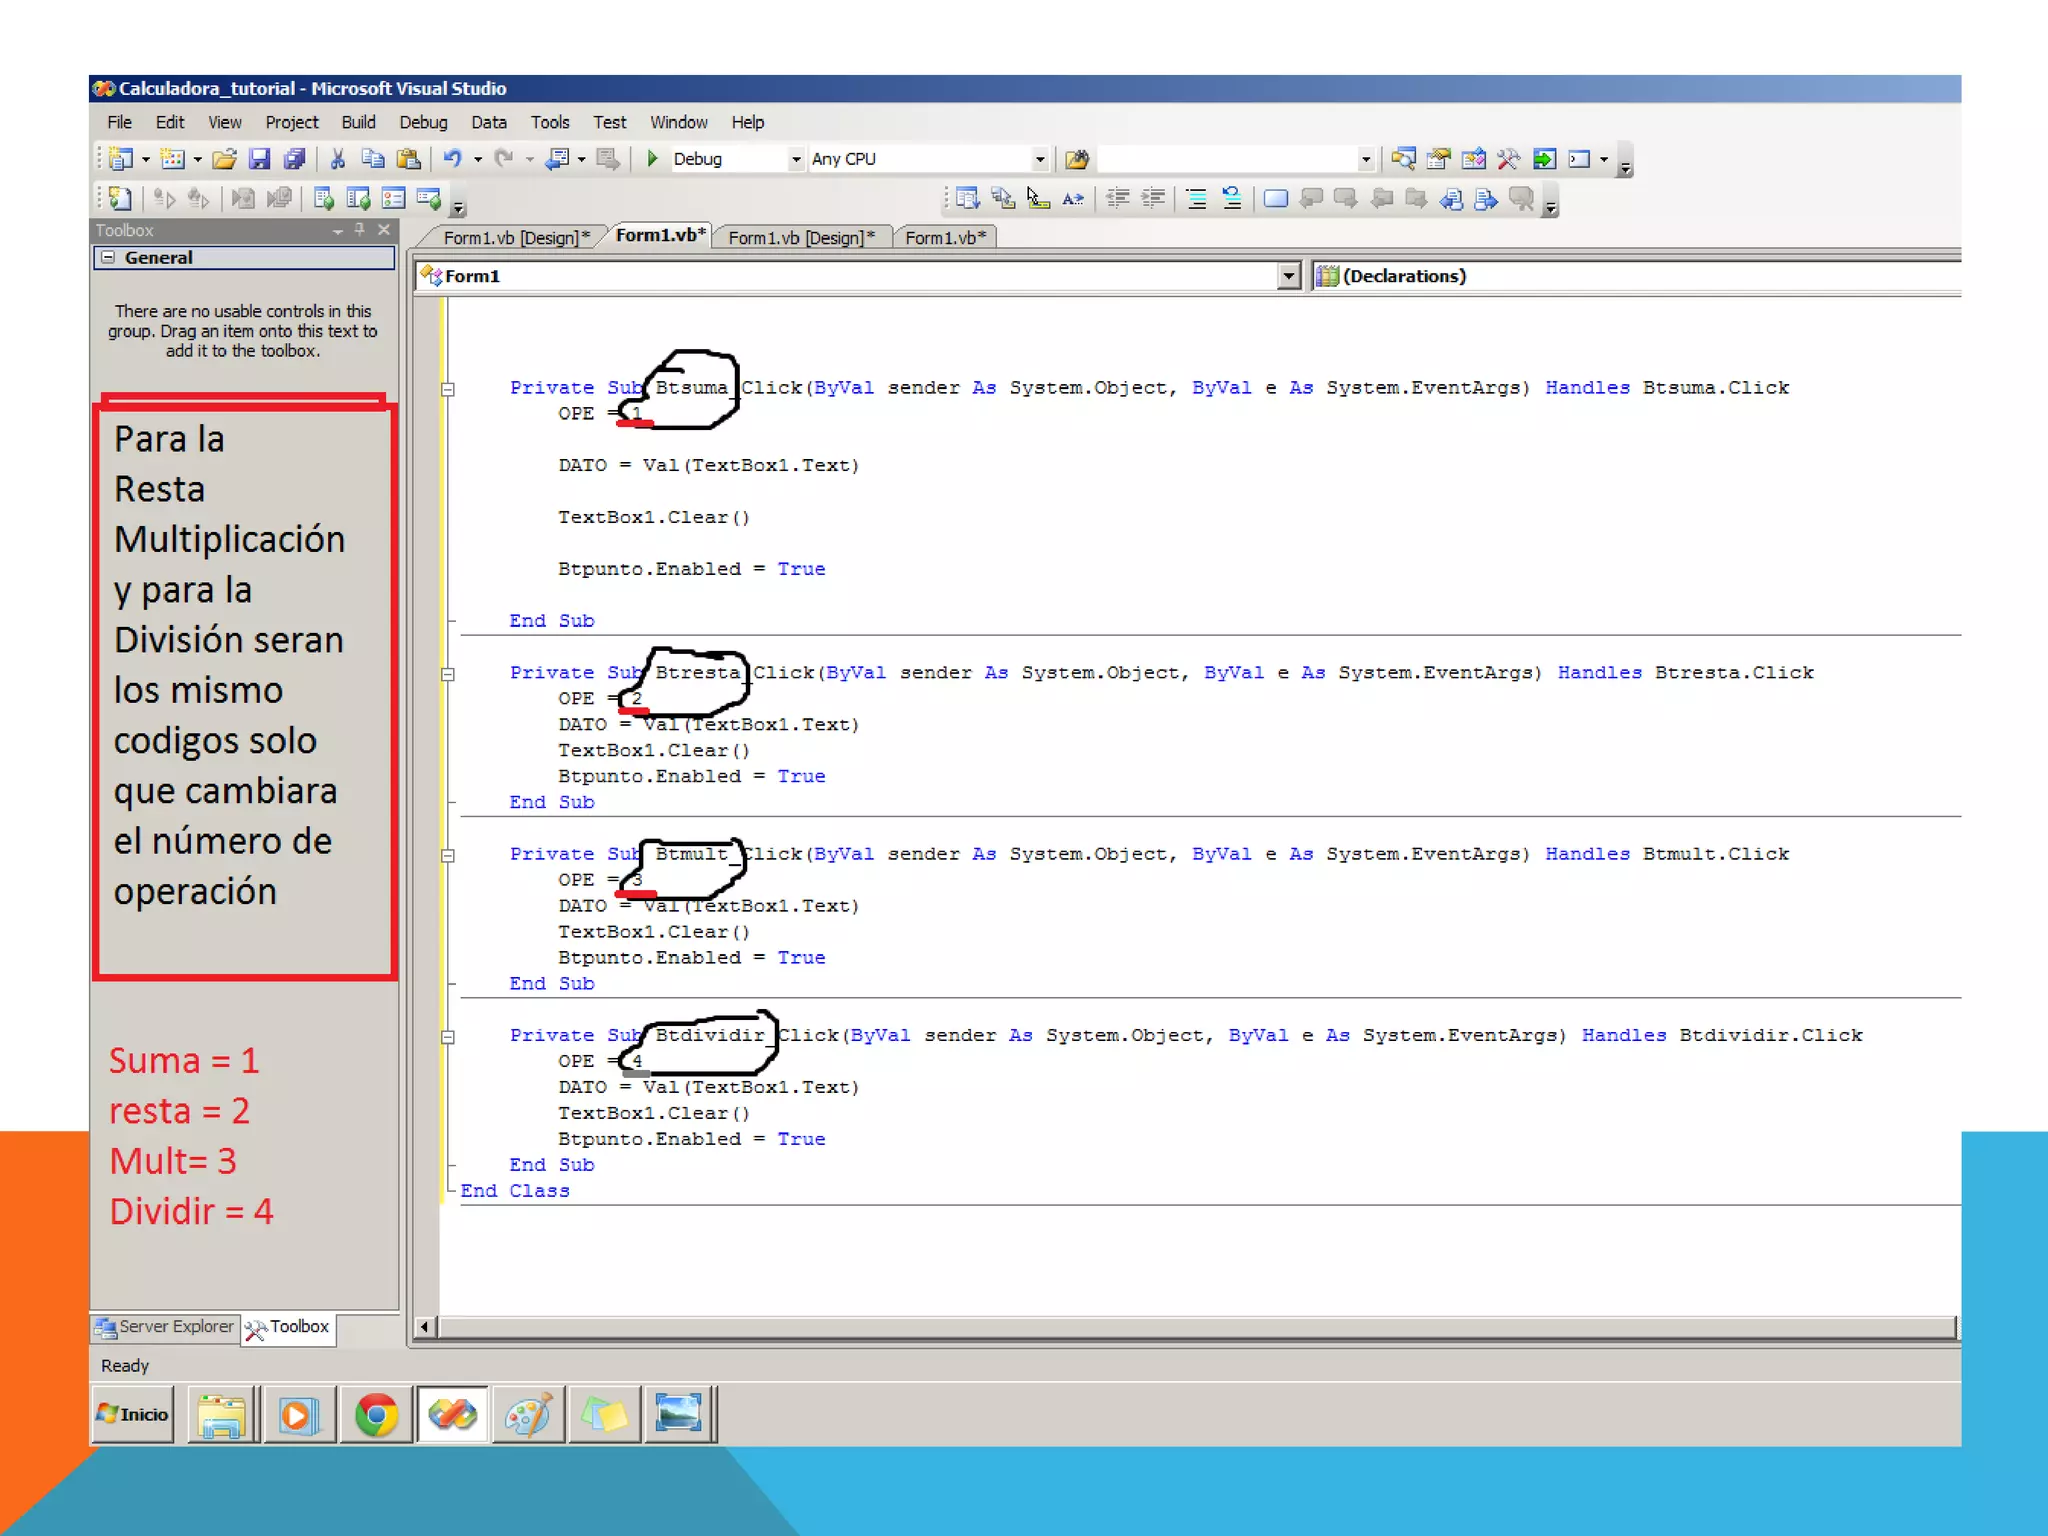This screenshot has width=2048, height=1536.
Task: Open the Find combo box dropdown arrow
Action: 1366,159
